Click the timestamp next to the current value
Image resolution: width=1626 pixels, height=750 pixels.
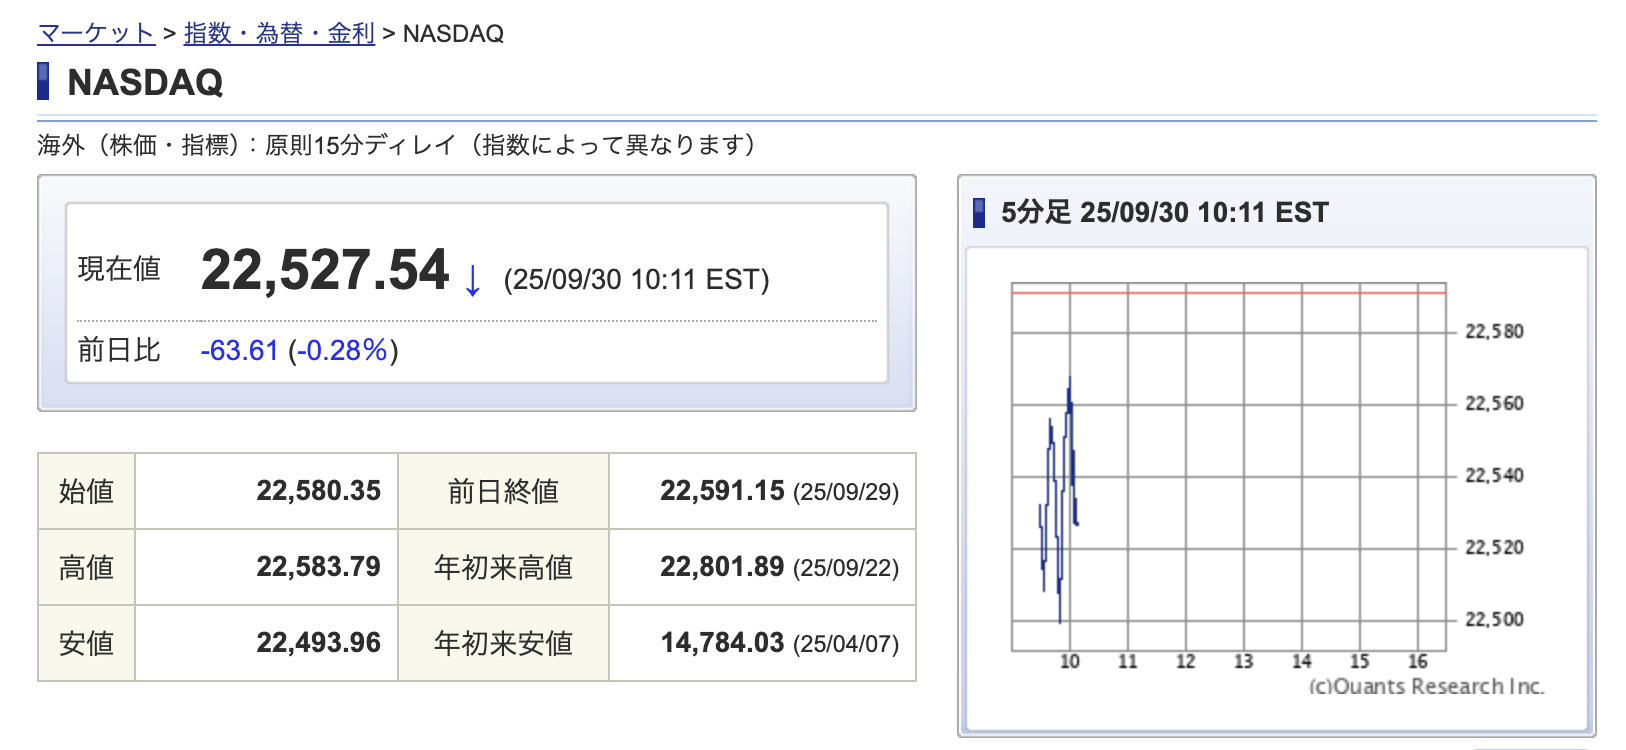636,279
